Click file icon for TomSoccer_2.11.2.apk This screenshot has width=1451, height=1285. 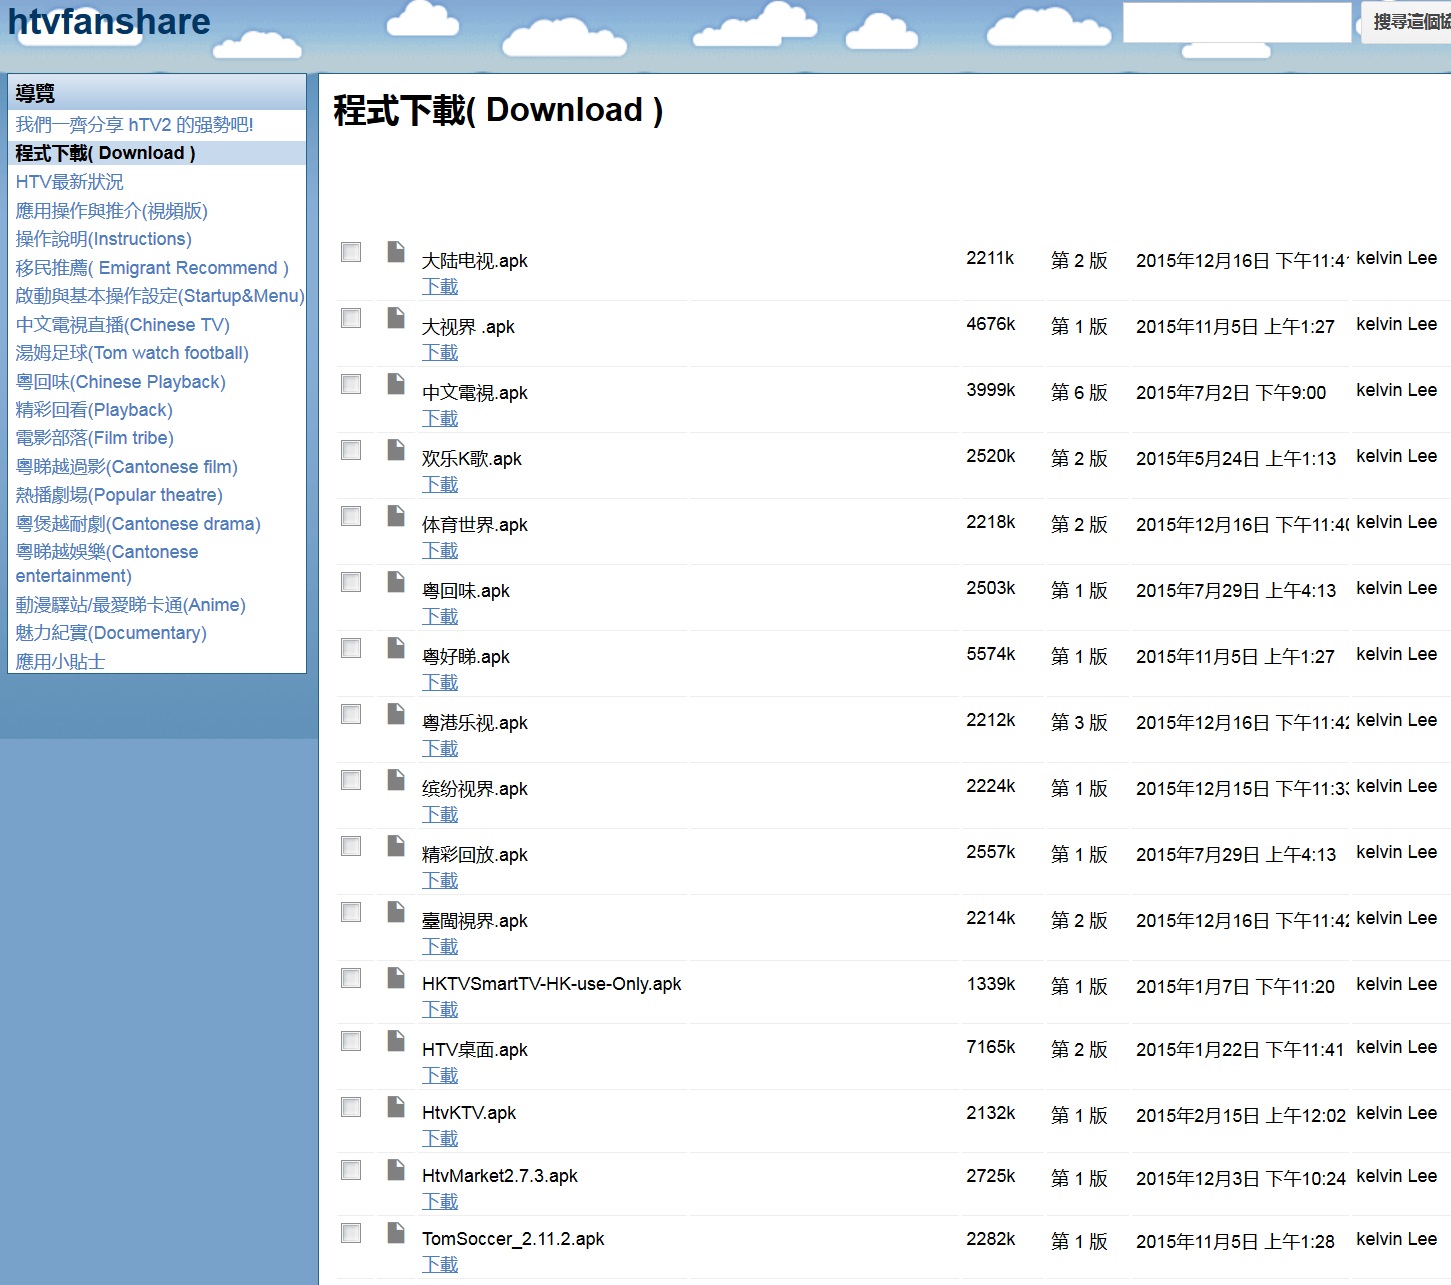396,1233
